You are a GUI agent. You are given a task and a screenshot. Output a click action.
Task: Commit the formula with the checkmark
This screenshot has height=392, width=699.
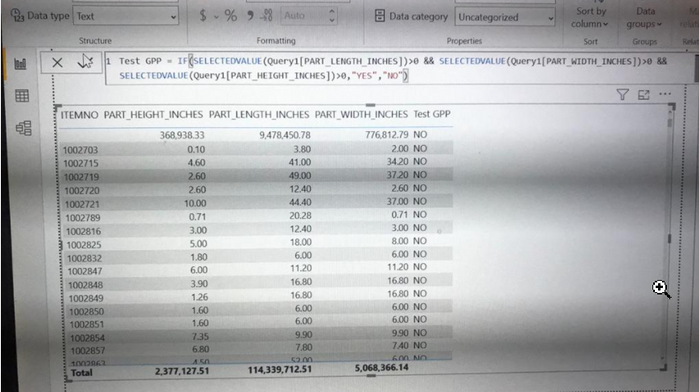(x=85, y=62)
